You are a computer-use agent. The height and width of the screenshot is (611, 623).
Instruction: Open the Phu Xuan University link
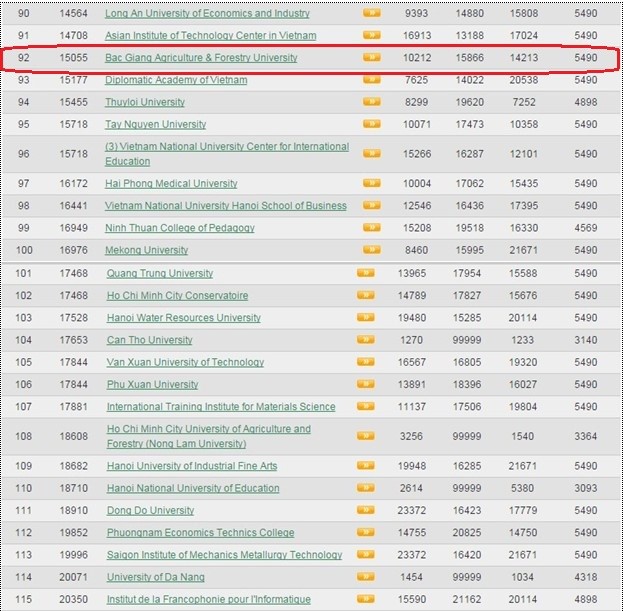click(x=152, y=385)
